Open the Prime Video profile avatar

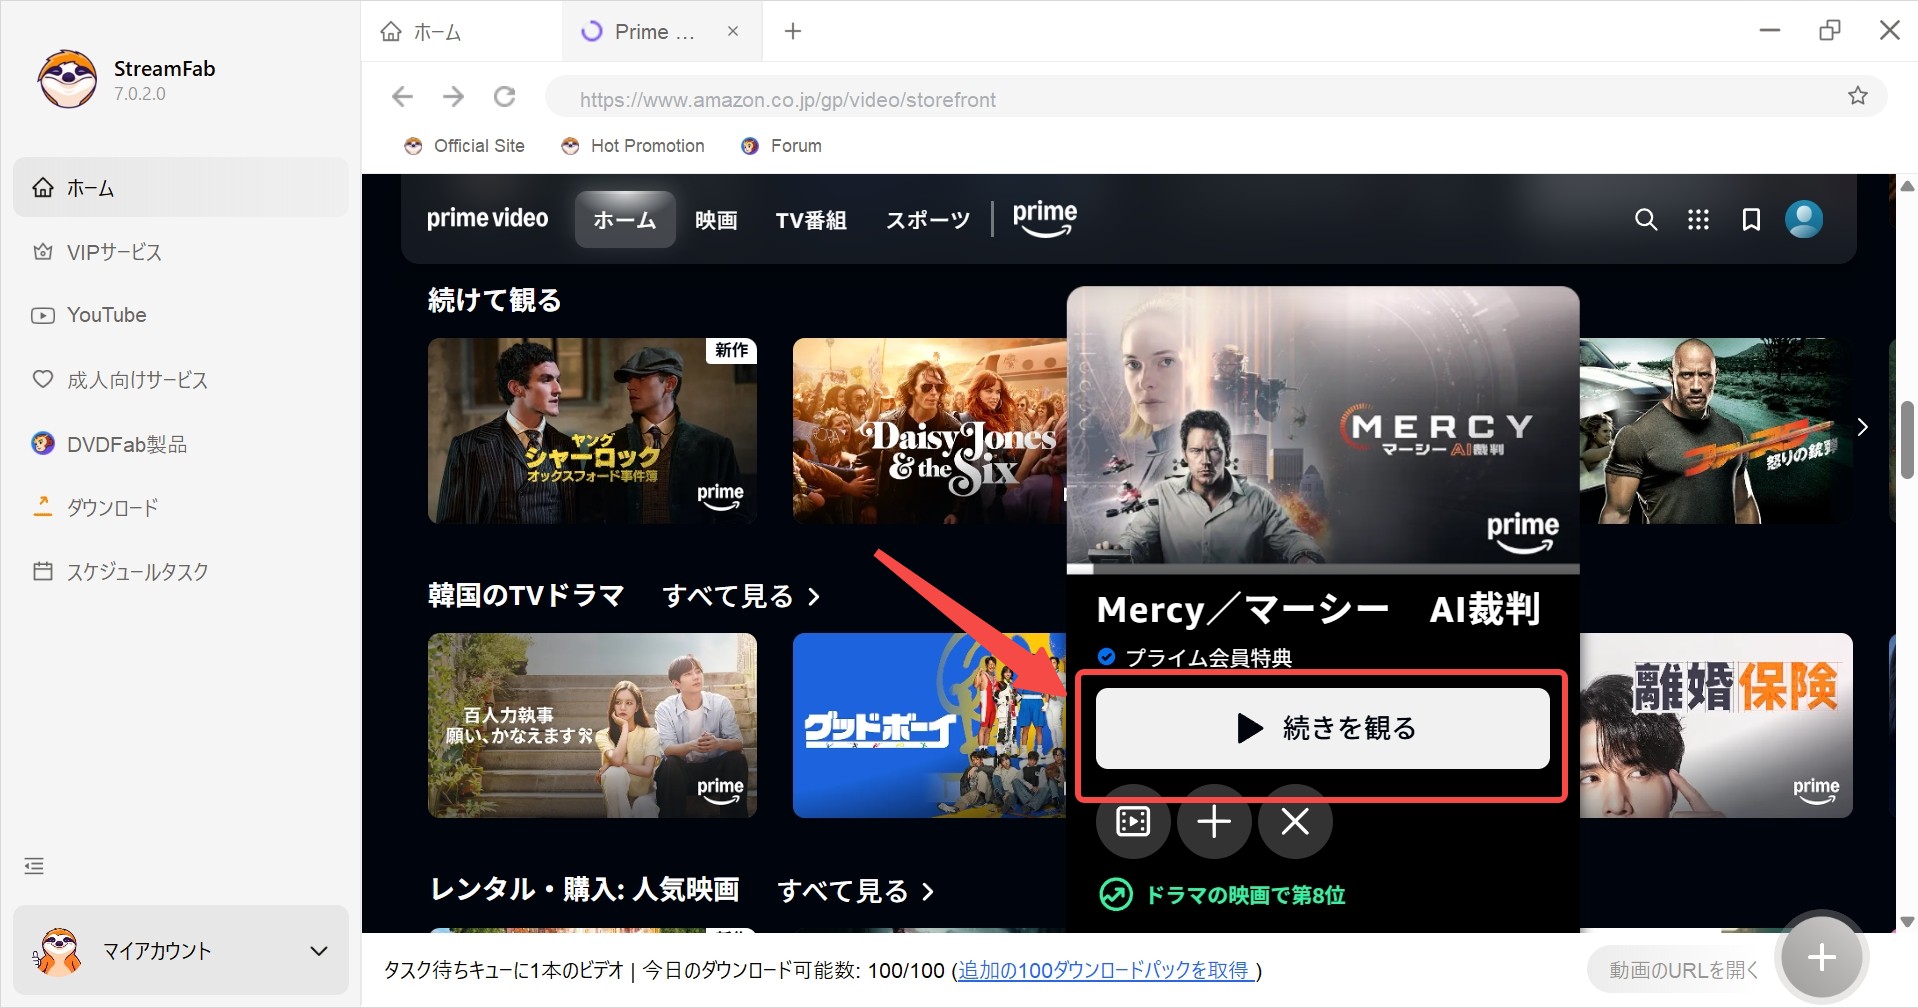1804,219
